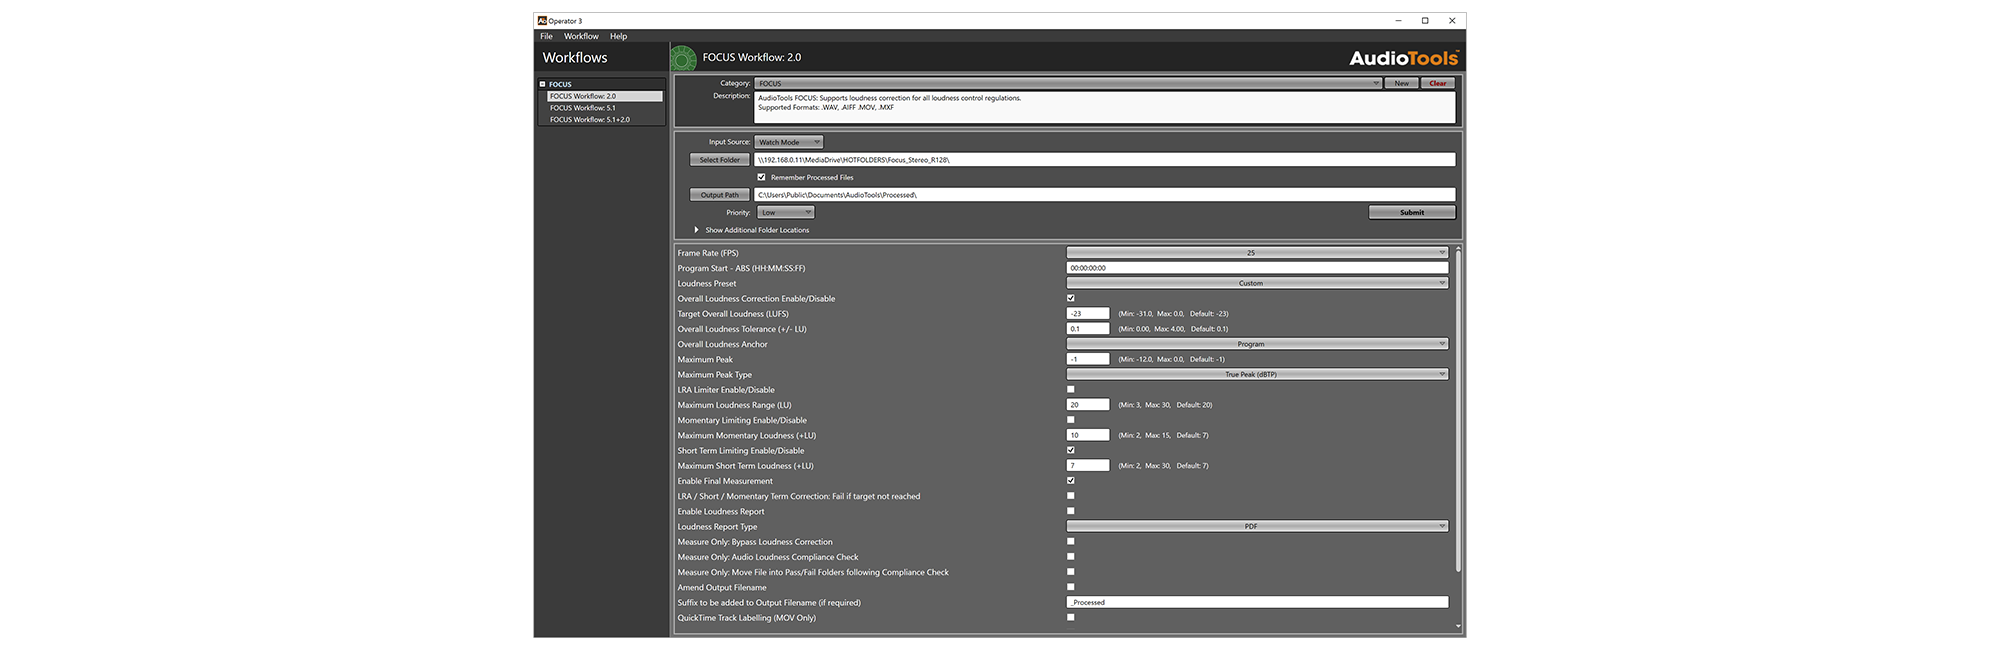Select FOCUS Workflow: 5.1 in the list
This screenshot has height=650, width=2000.
(x=583, y=108)
